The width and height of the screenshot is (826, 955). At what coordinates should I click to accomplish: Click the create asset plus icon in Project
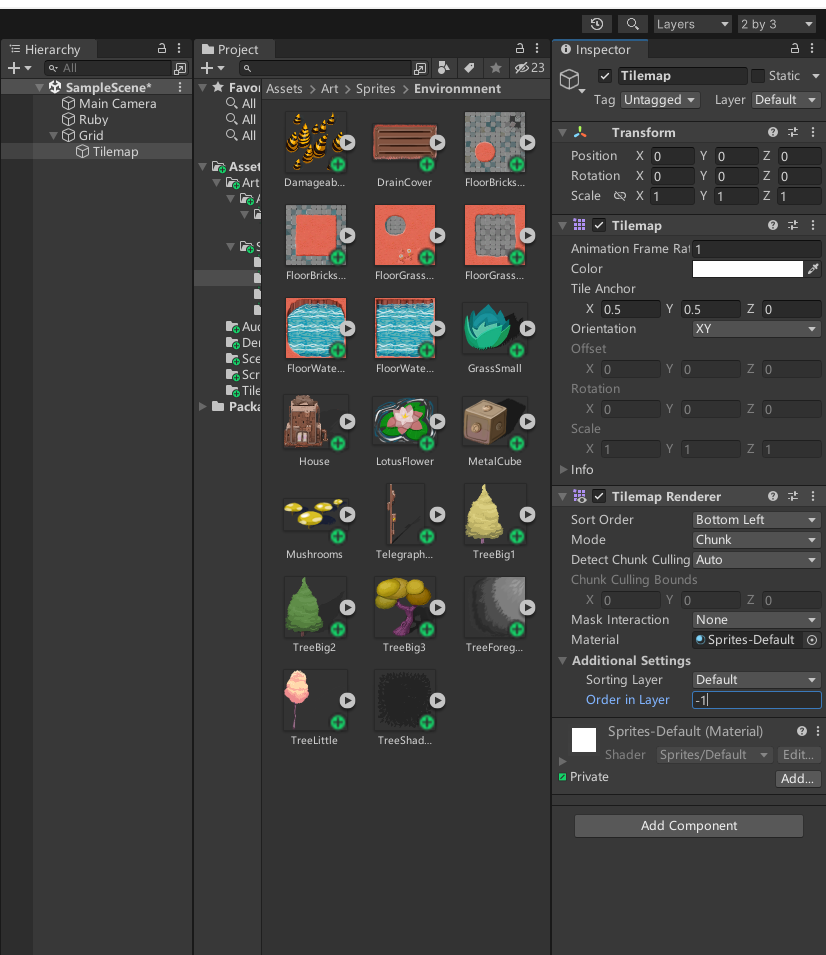tap(207, 68)
